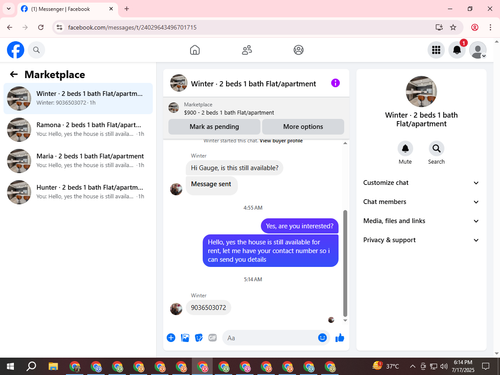Mark the listing as pending
This screenshot has height=375, width=500.
(x=214, y=127)
